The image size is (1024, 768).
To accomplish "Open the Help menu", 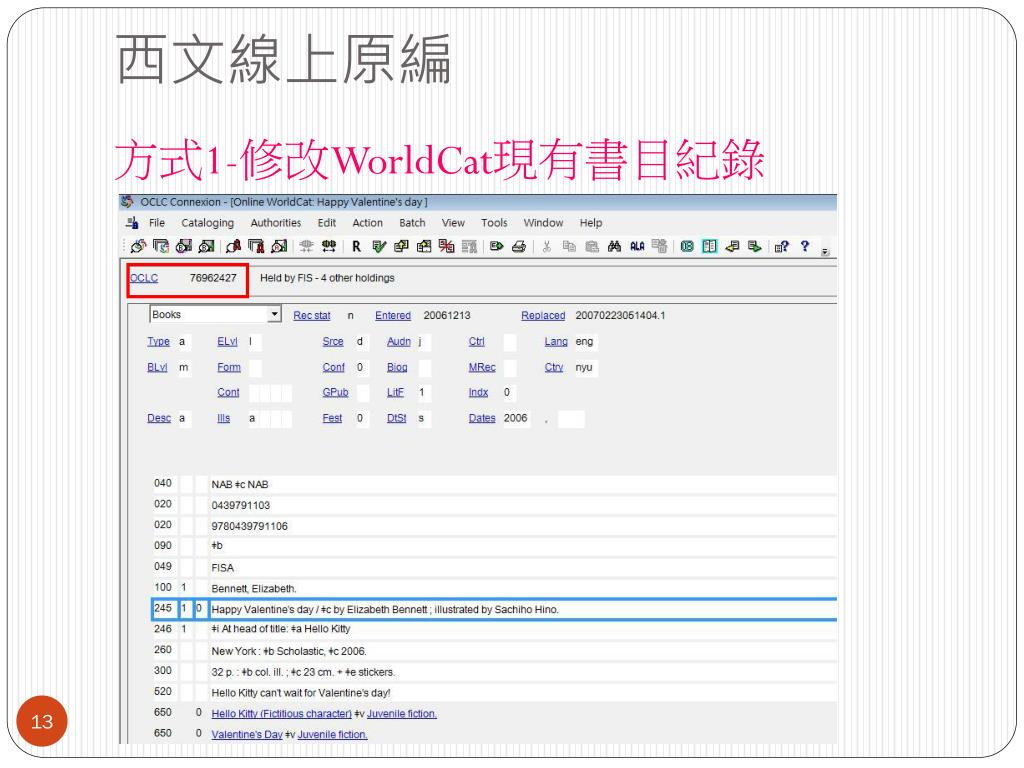I will pyautogui.click(x=591, y=223).
